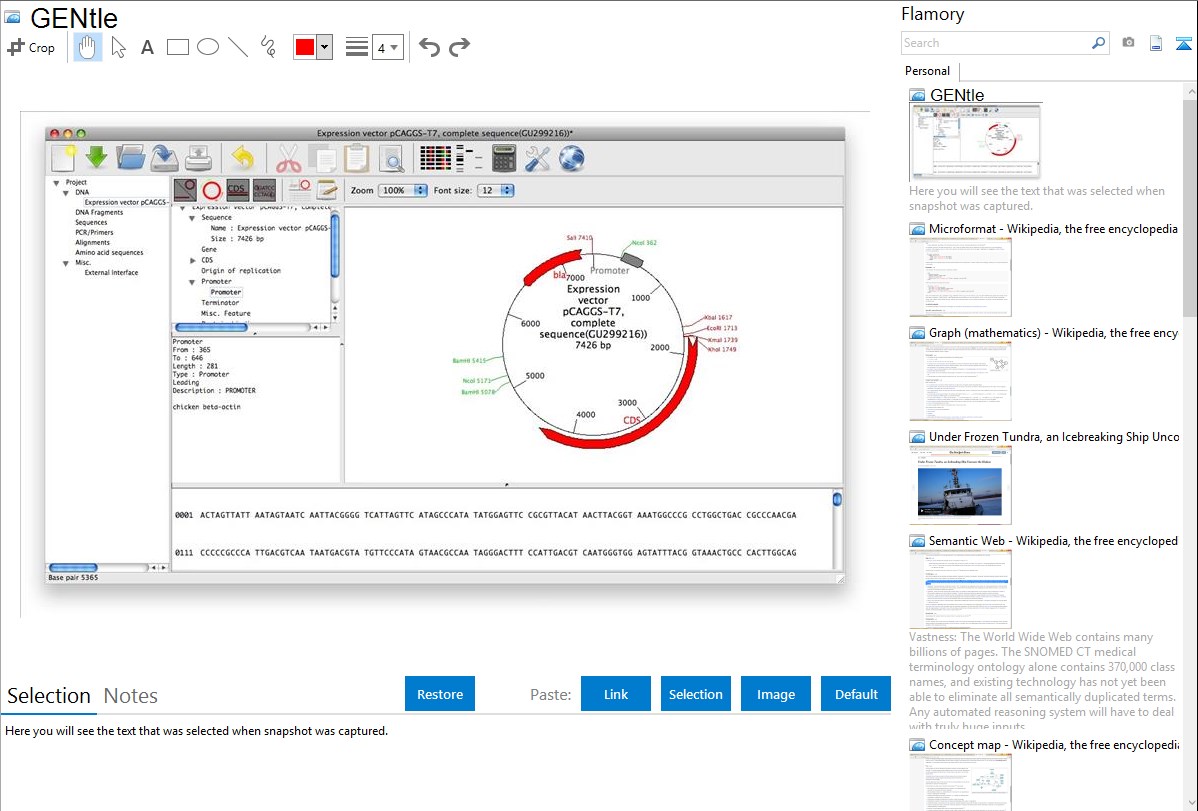The image size is (1198, 811).
Task: Expand the CDS node in feature tree
Action: [x=193, y=261]
